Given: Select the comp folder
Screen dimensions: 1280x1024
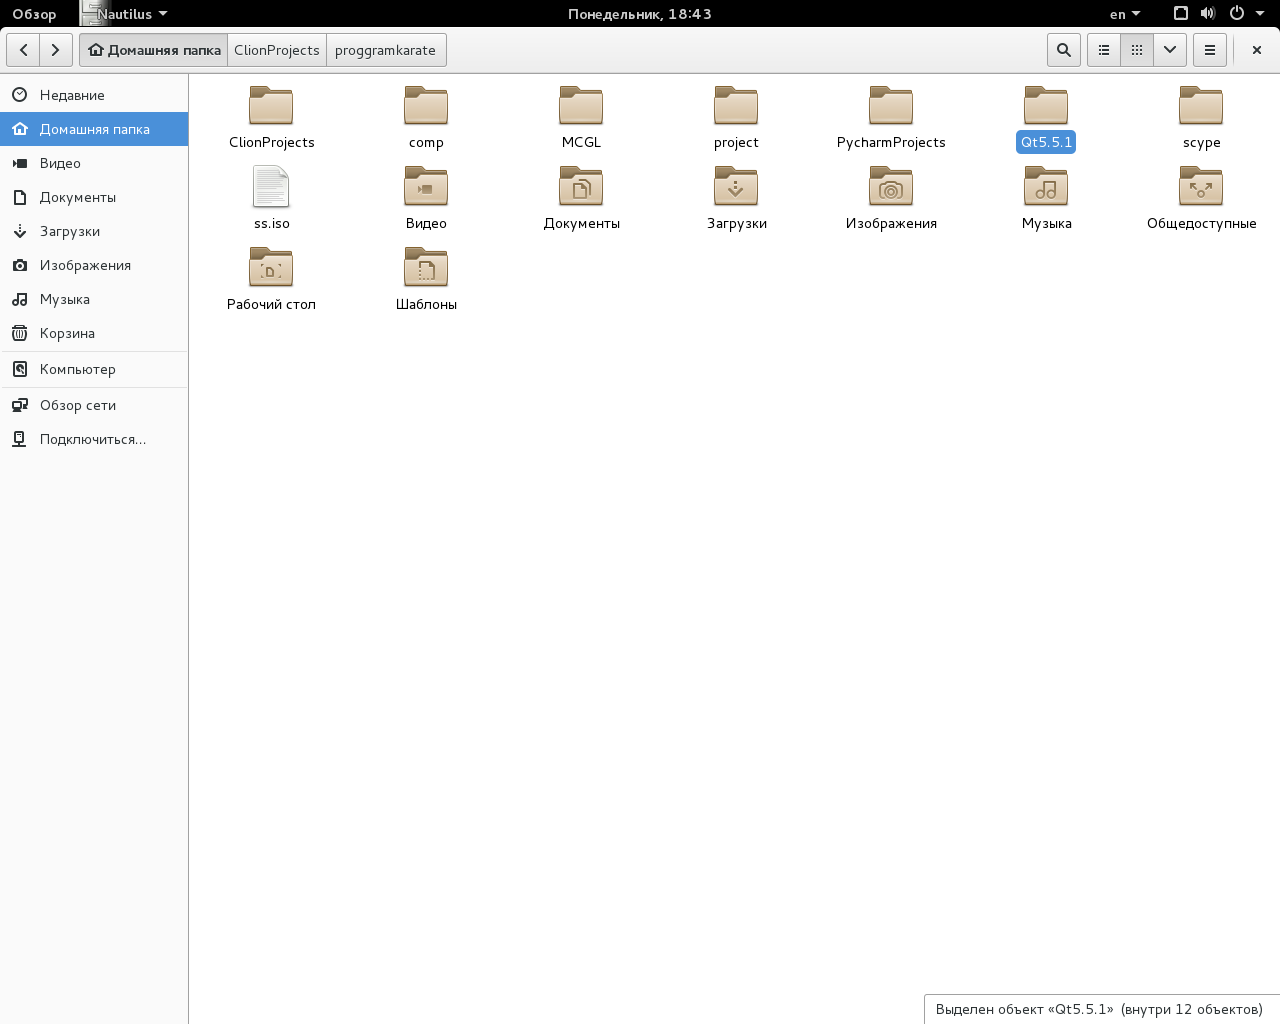Looking at the screenshot, I should pyautogui.click(x=426, y=117).
